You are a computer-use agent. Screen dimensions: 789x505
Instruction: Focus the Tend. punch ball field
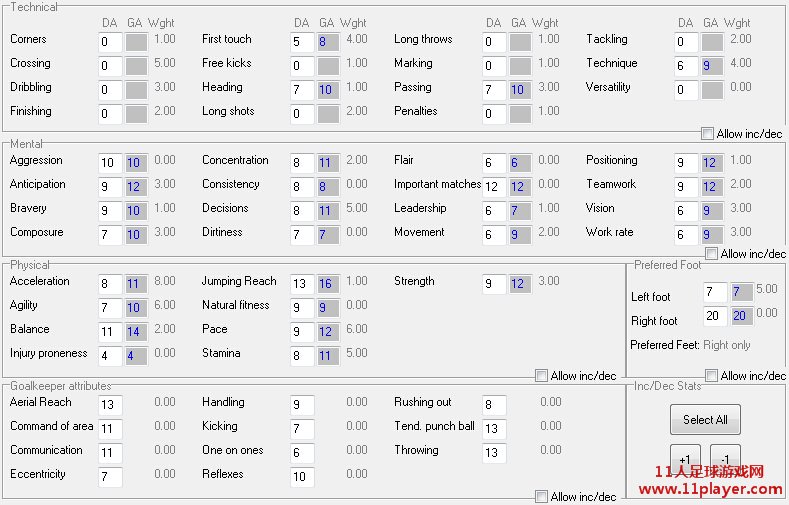coord(494,428)
